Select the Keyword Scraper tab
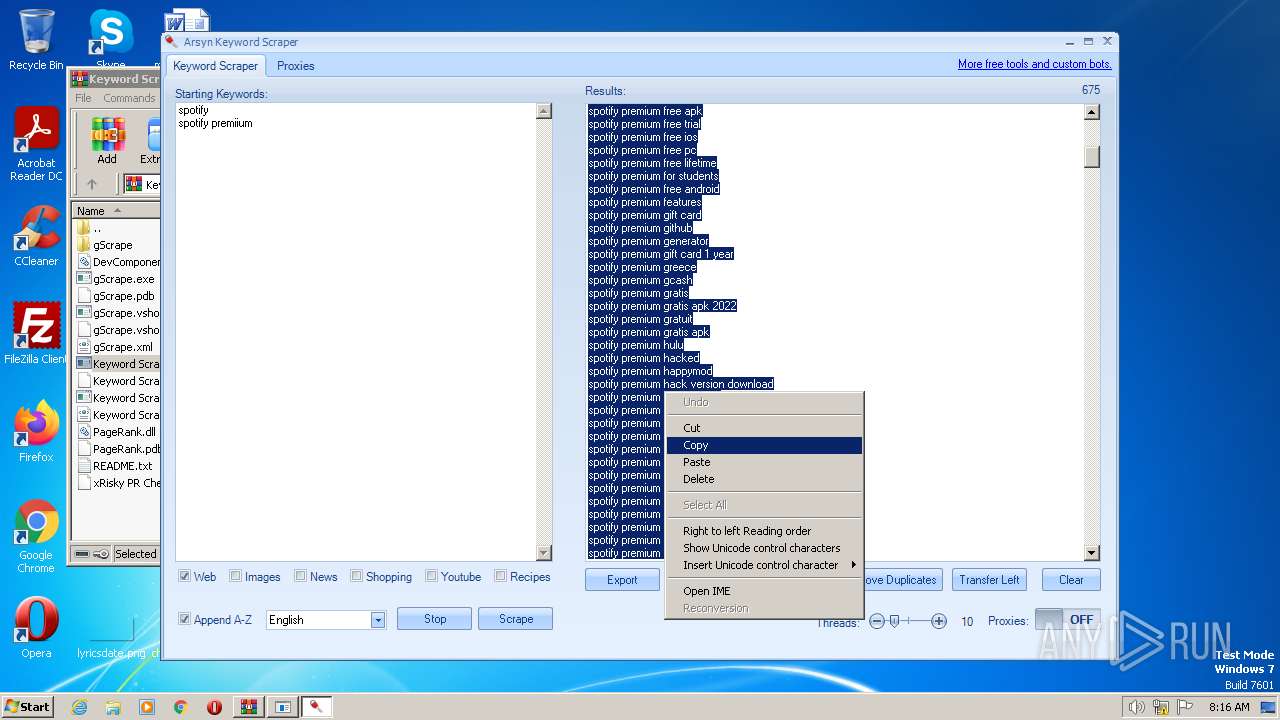 (x=216, y=66)
